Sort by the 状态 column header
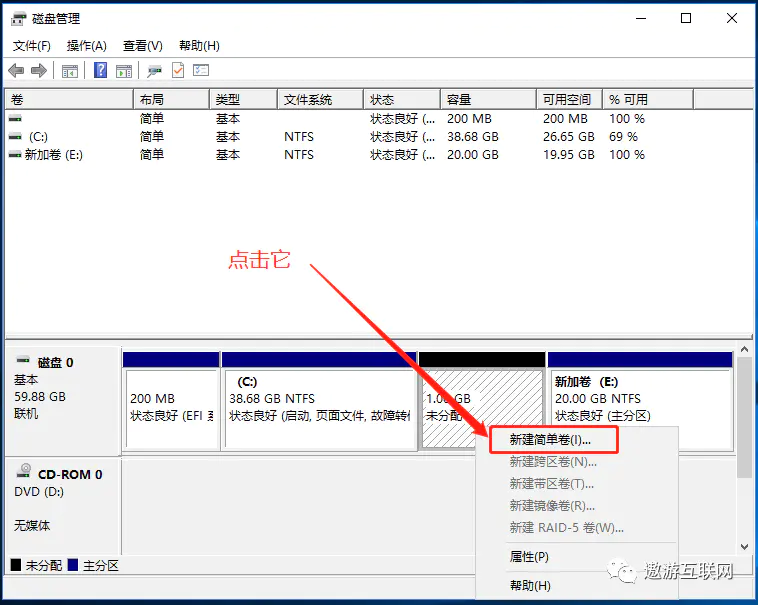The height and width of the screenshot is (605, 758). (x=402, y=100)
